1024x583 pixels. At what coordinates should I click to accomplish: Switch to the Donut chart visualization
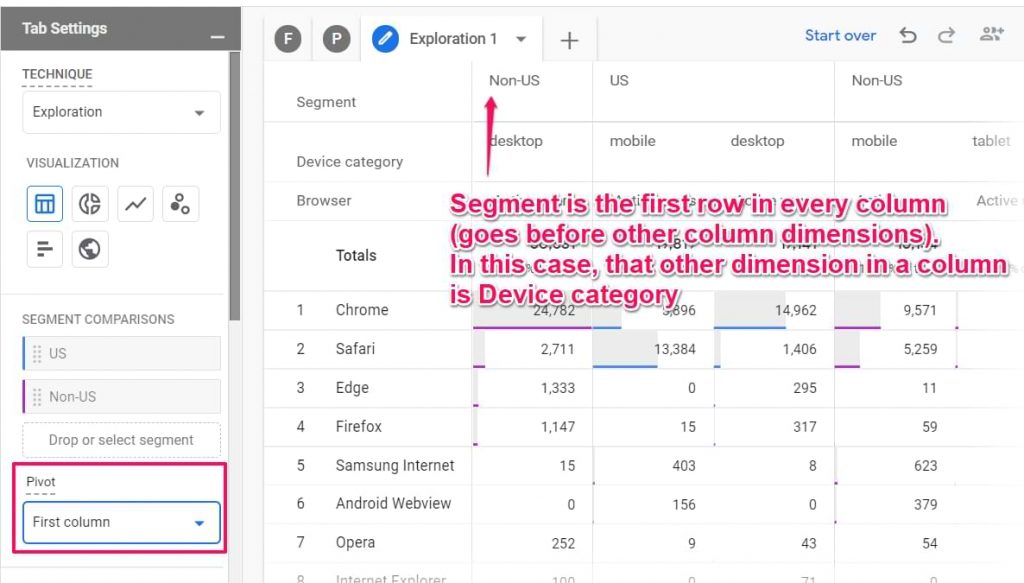tap(89, 203)
